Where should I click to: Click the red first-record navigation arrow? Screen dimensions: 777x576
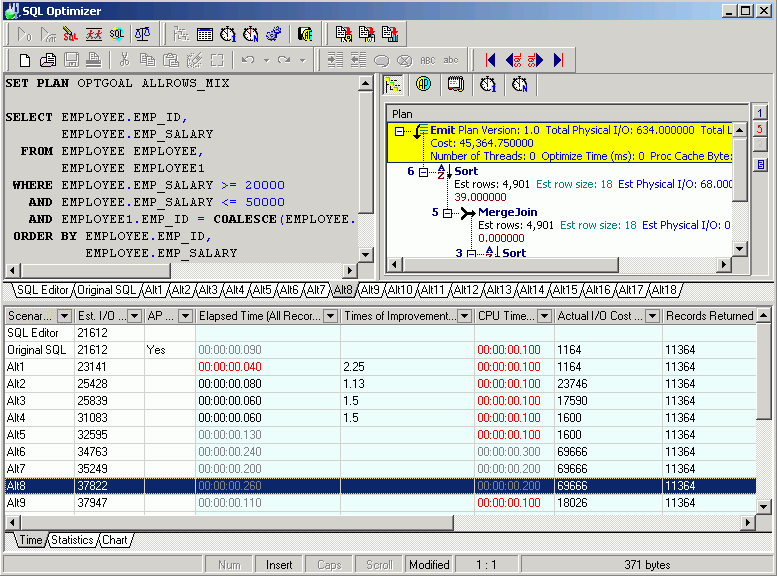[x=490, y=60]
